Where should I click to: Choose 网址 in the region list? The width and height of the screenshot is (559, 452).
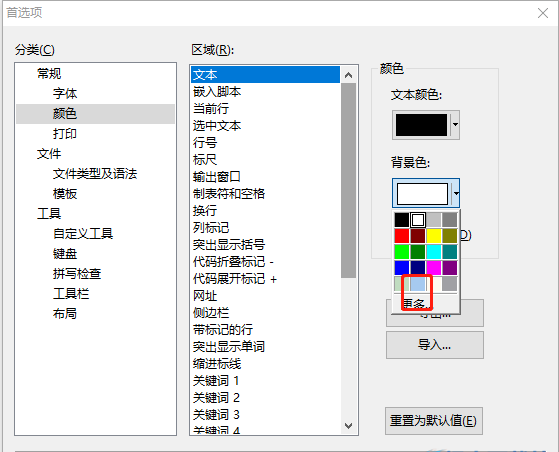265,296
